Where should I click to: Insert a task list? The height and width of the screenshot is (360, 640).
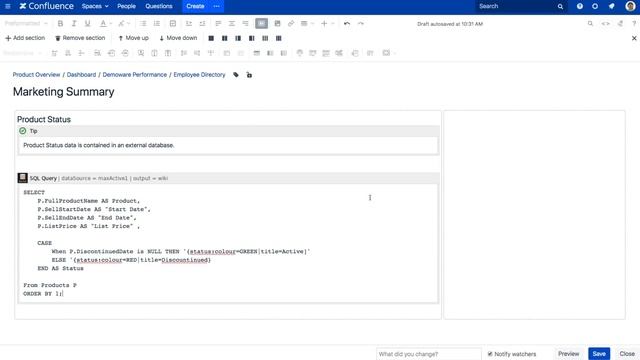(x=173, y=24)
